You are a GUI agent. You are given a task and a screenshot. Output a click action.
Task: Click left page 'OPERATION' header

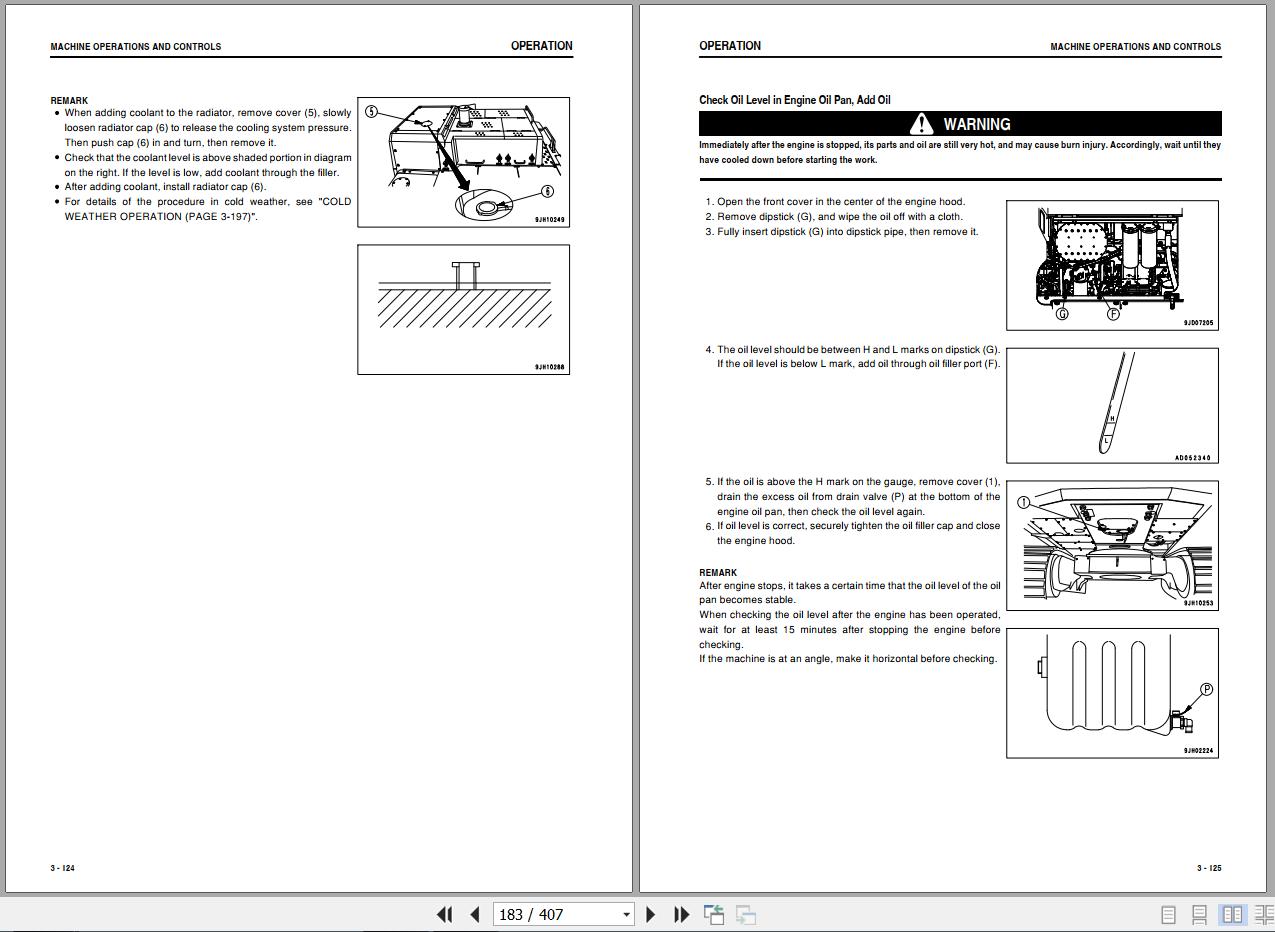point(542,46)
